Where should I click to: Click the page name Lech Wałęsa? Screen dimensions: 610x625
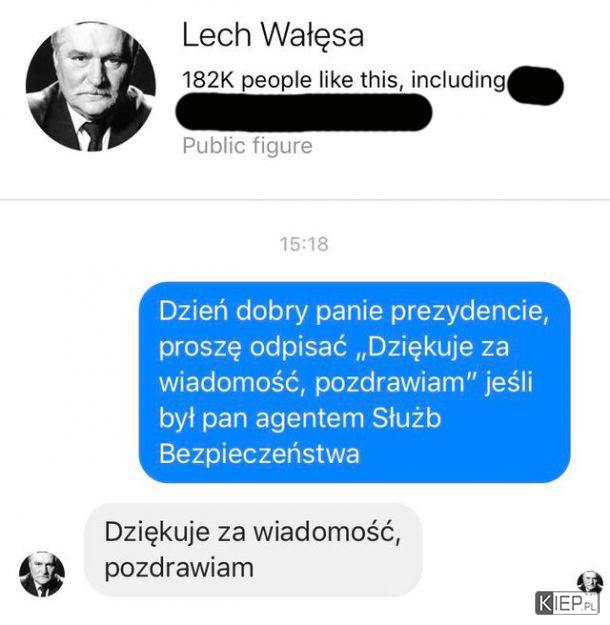click(273, 36)
